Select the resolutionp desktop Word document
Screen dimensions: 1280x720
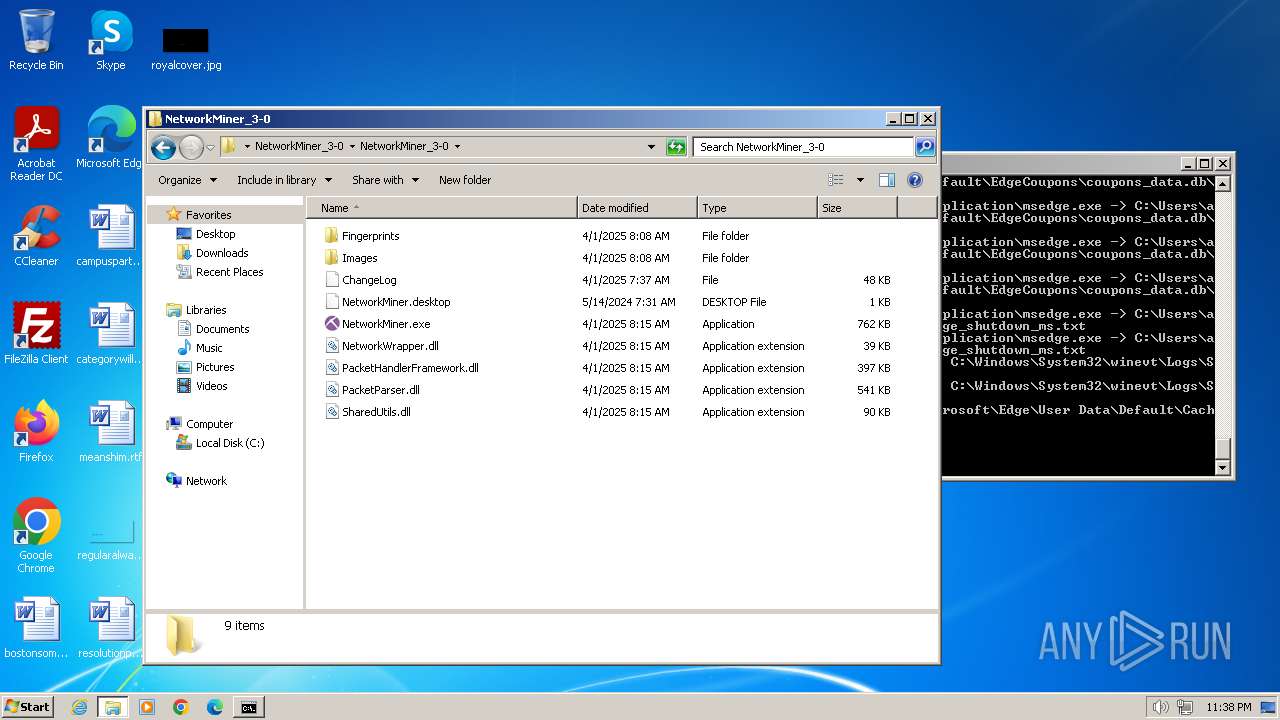(x=110, y=628)
